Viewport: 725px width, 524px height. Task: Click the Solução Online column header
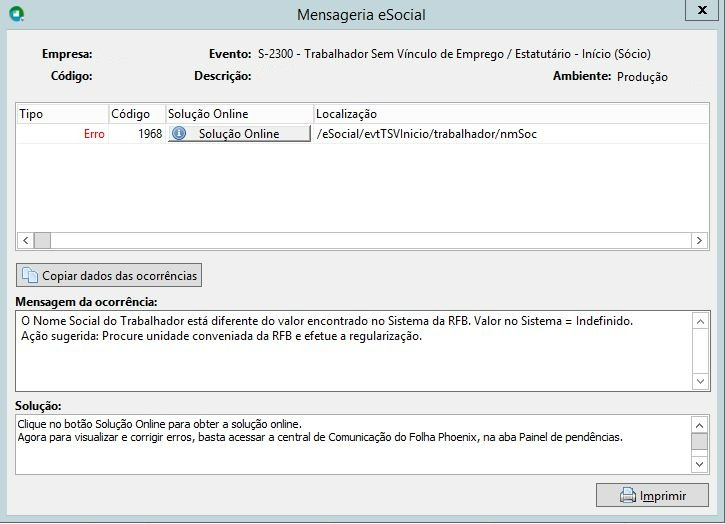[x=240, y=114]
